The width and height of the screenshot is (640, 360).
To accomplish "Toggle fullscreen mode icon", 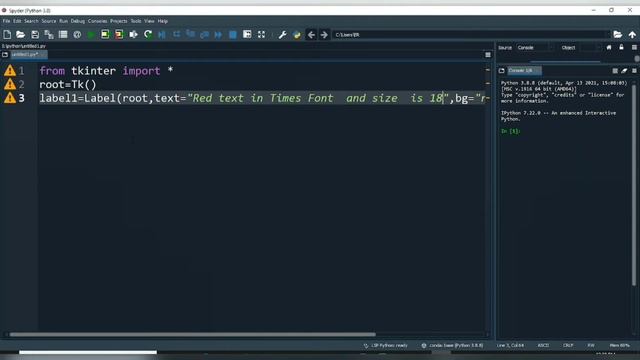I will point(261,35).
